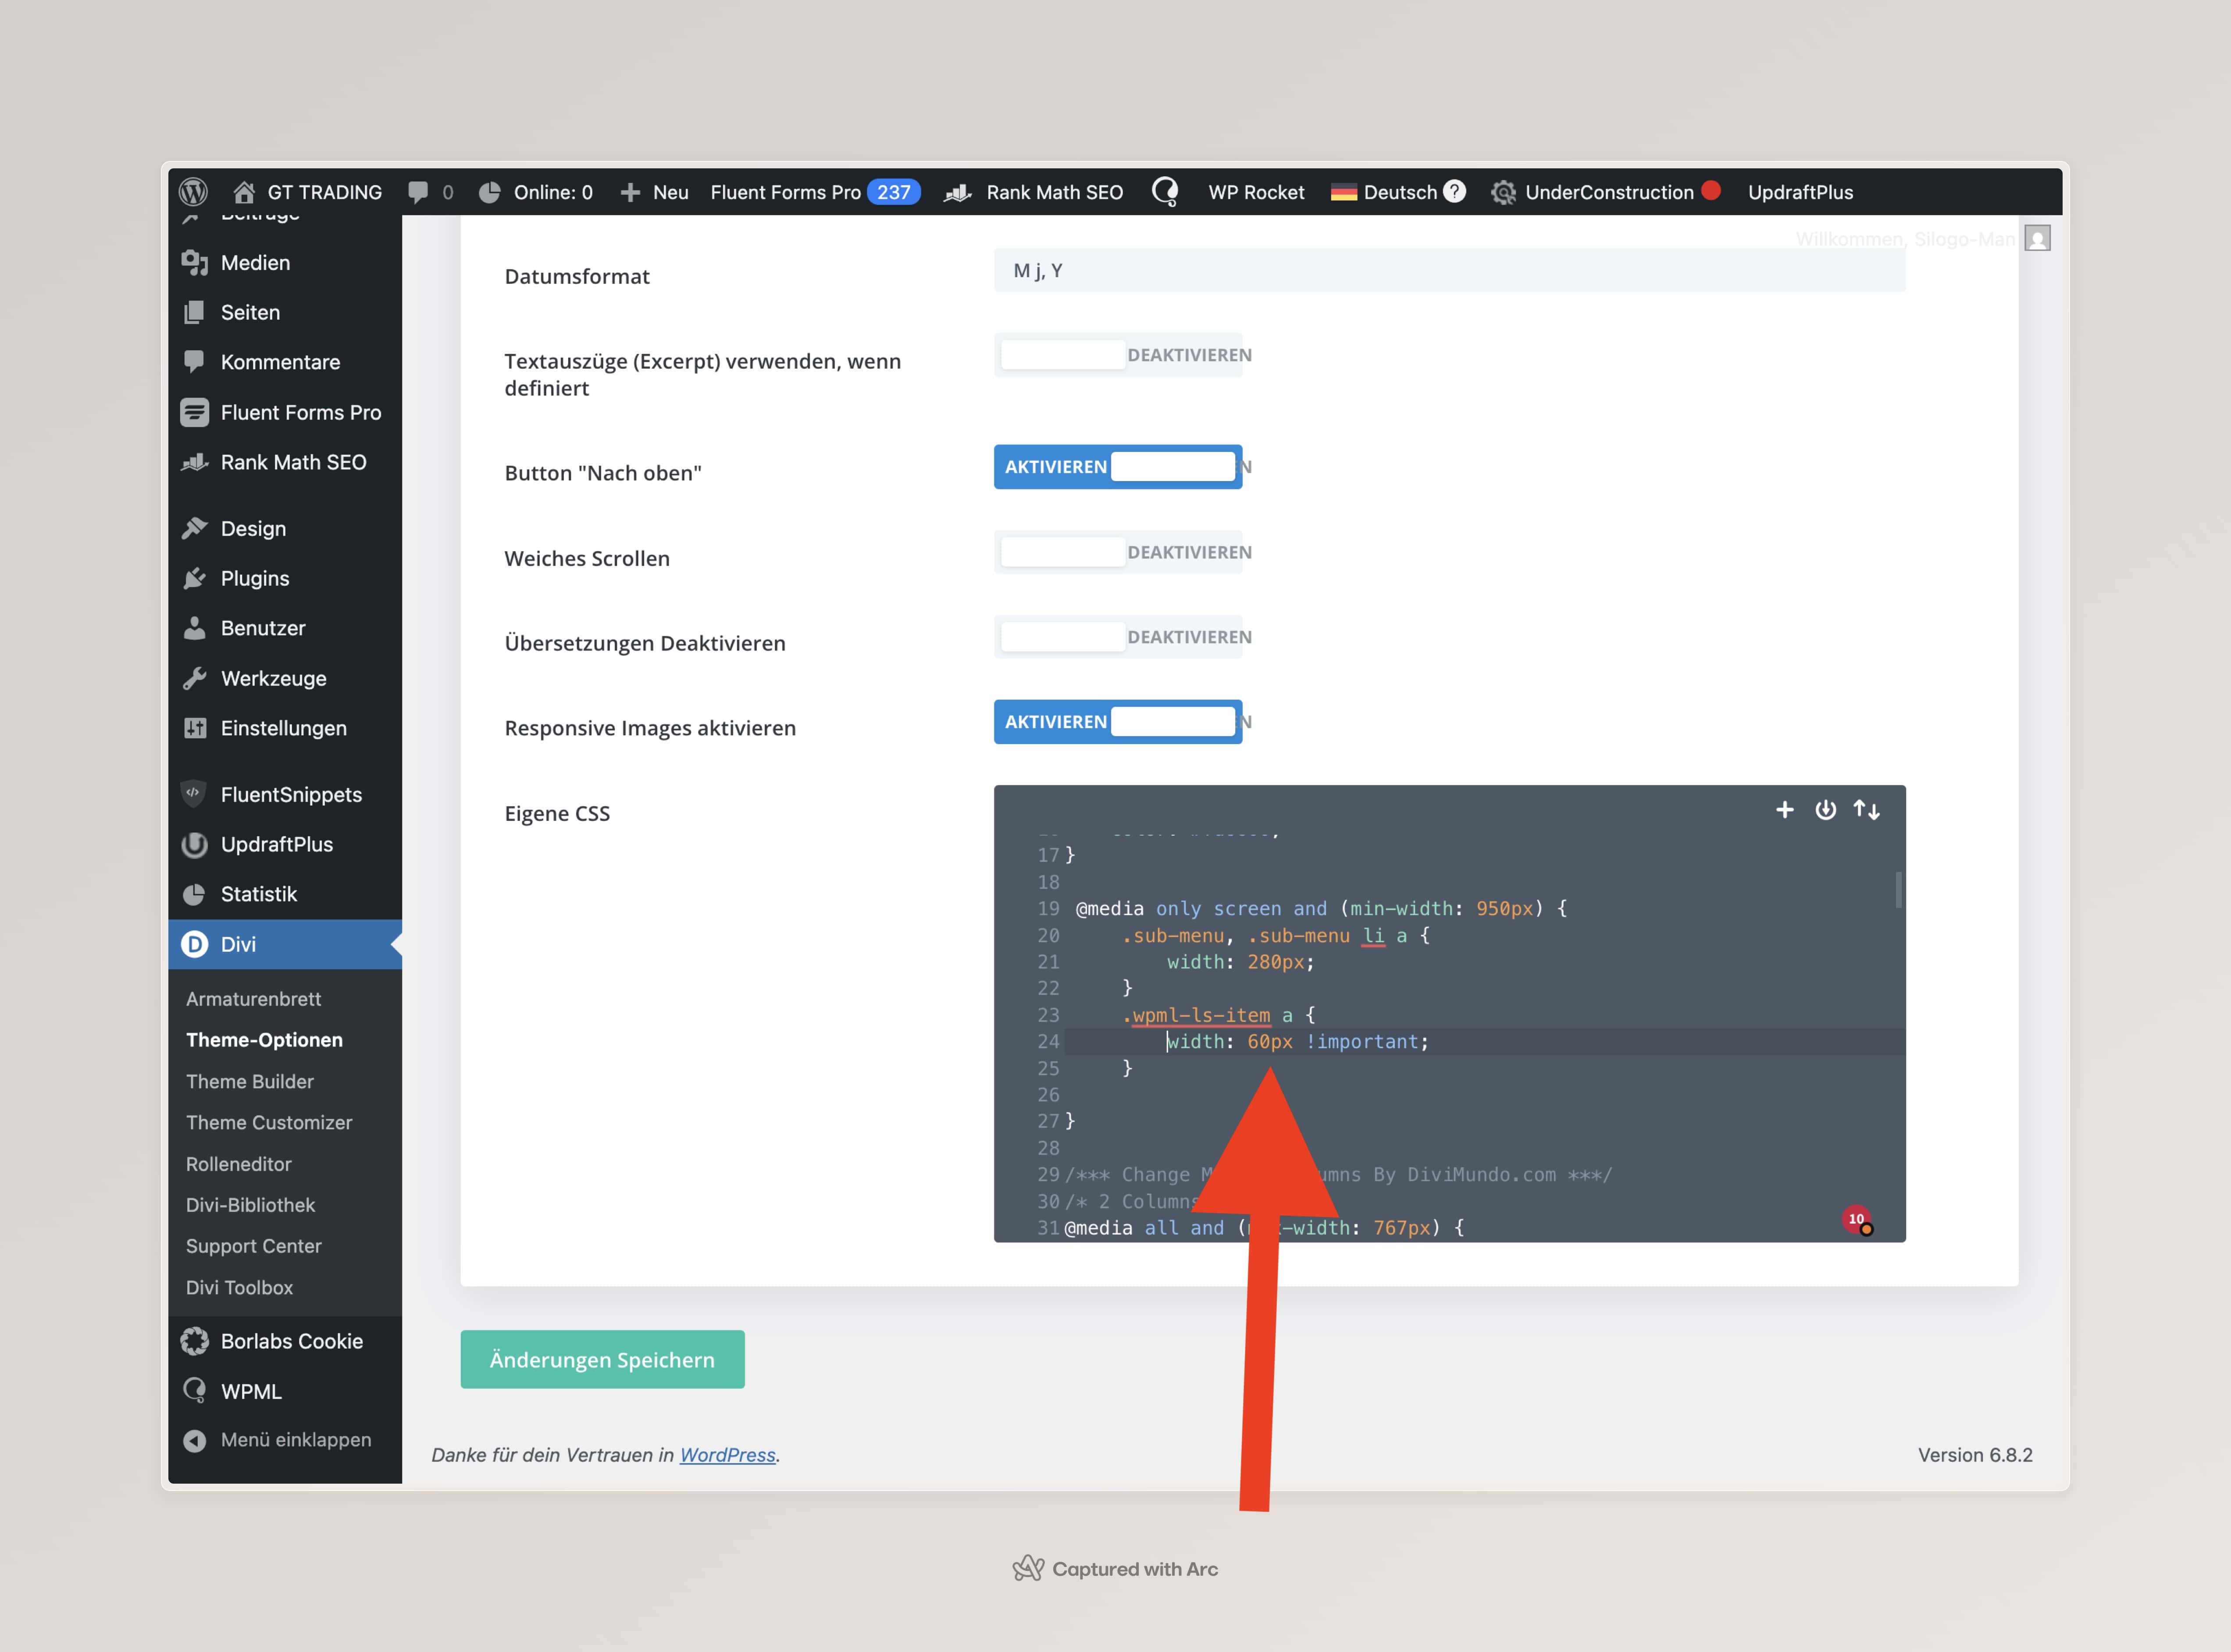Open Theme Builder submenu item
2231x1652 pixels.
(250, 1081)
